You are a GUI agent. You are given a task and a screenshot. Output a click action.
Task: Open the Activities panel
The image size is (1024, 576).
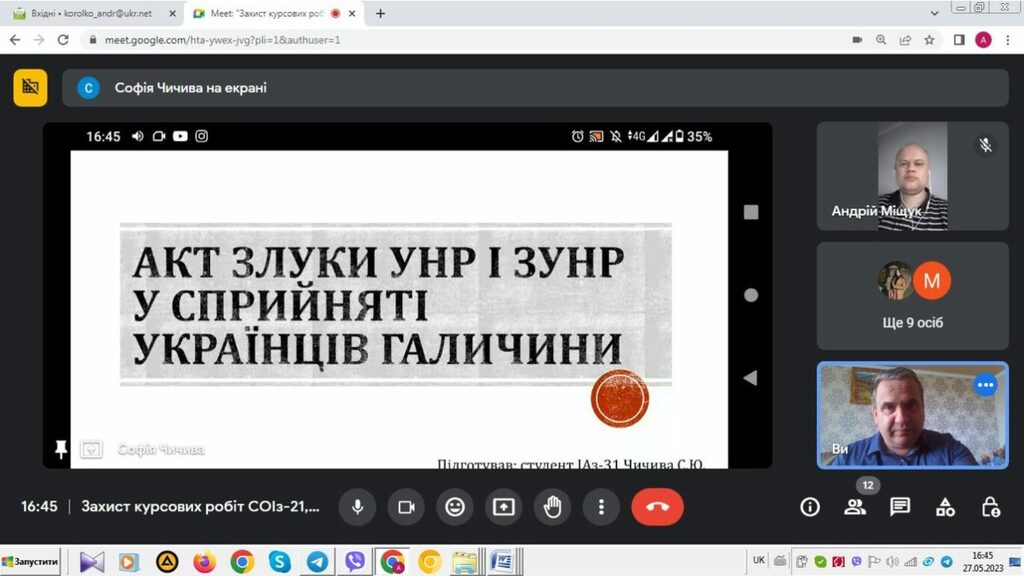[945, 507]
